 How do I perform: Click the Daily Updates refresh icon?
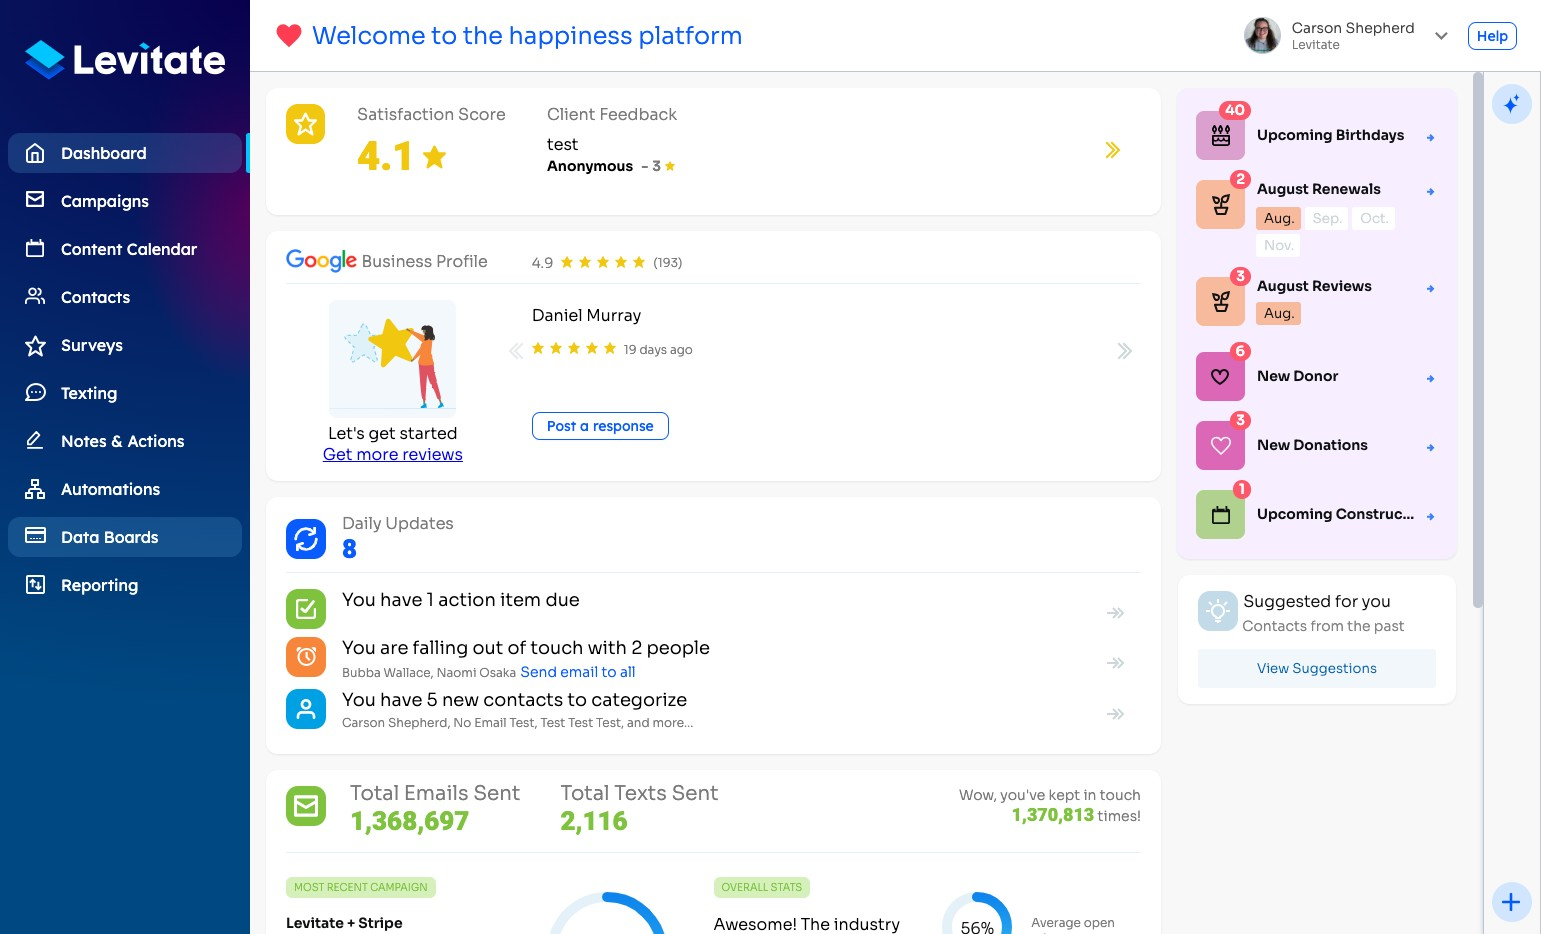click(306, 539)
